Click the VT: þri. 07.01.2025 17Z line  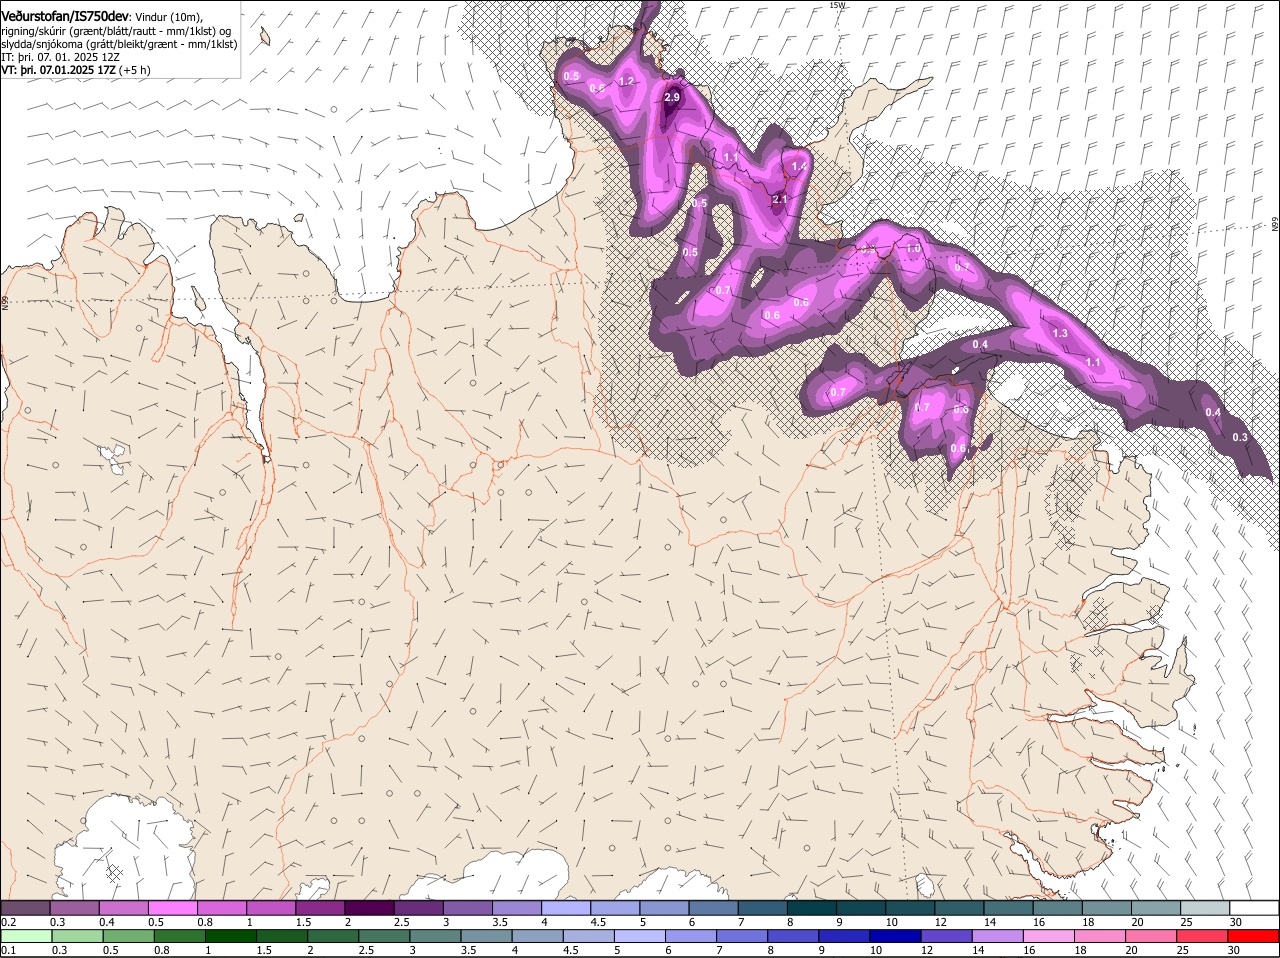click(76, 70)
